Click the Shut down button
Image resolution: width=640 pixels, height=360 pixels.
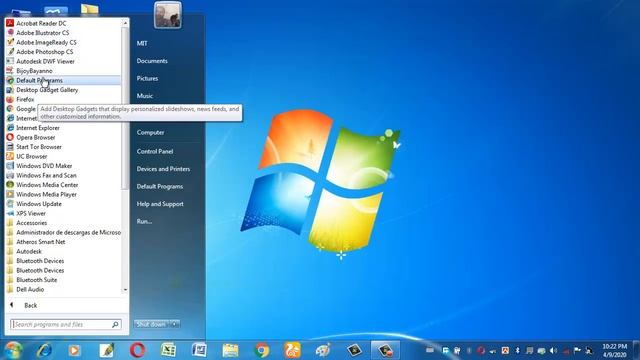(151, 324)
